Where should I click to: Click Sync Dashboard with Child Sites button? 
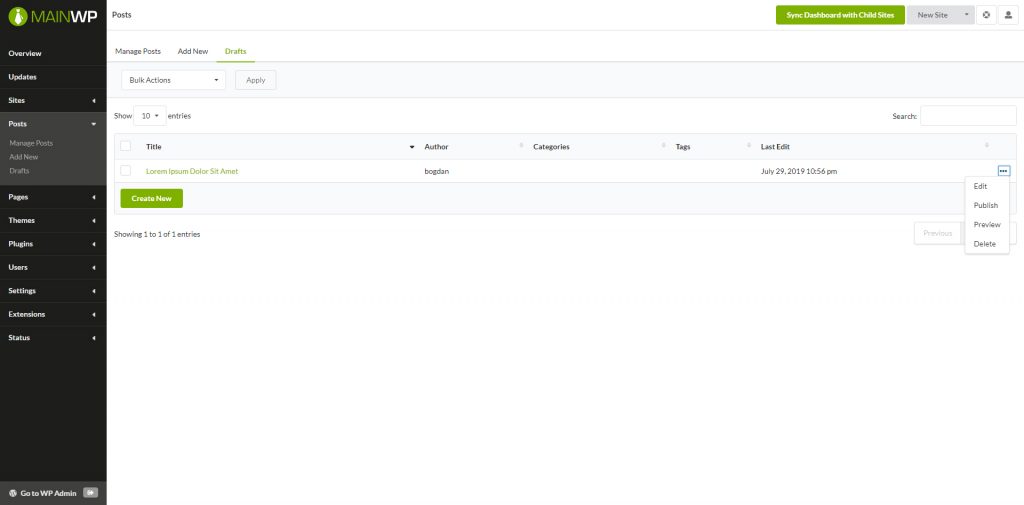coord(840,15)
